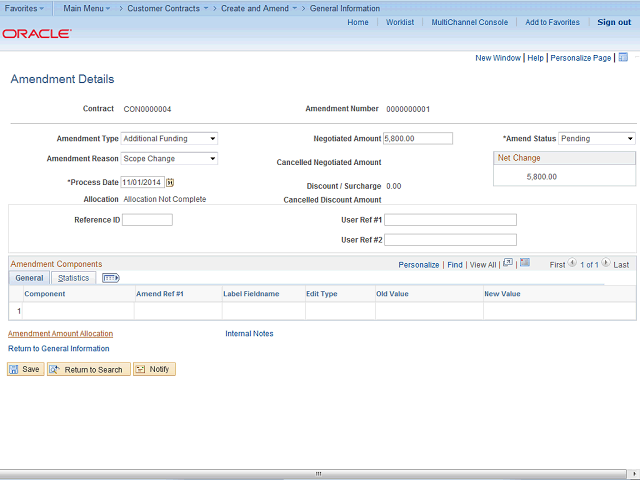Click Return to General Information link

pos(59,348)
